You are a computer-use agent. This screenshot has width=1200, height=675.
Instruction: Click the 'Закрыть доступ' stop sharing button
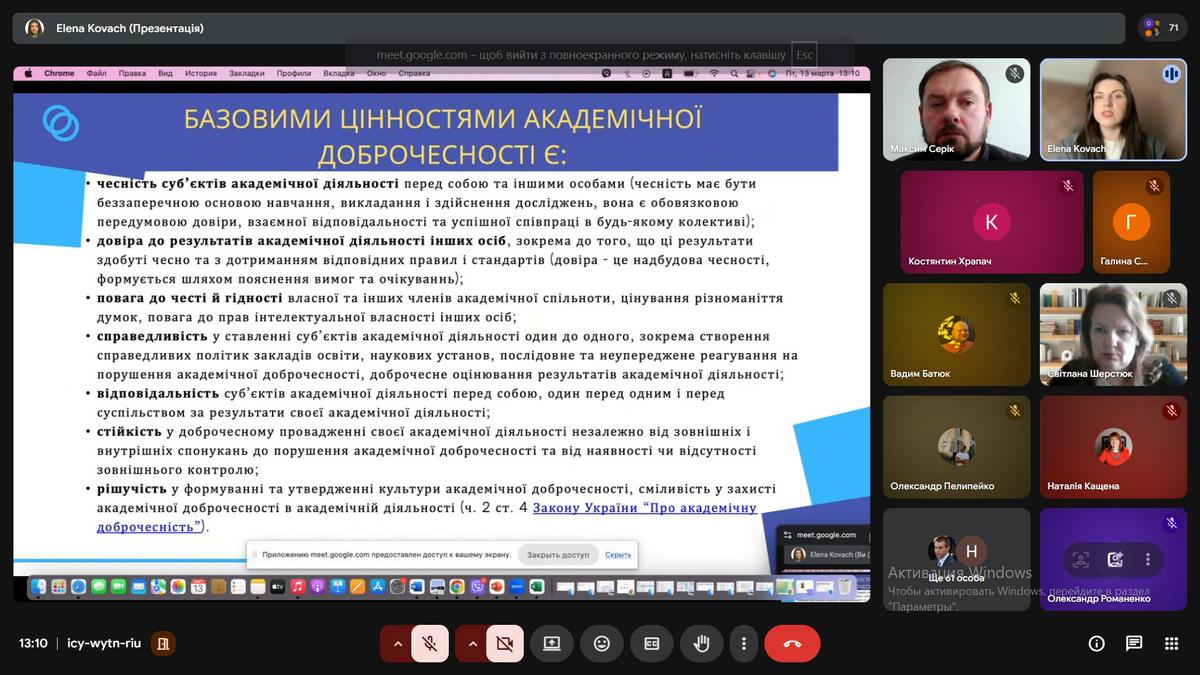pos(558,554)
